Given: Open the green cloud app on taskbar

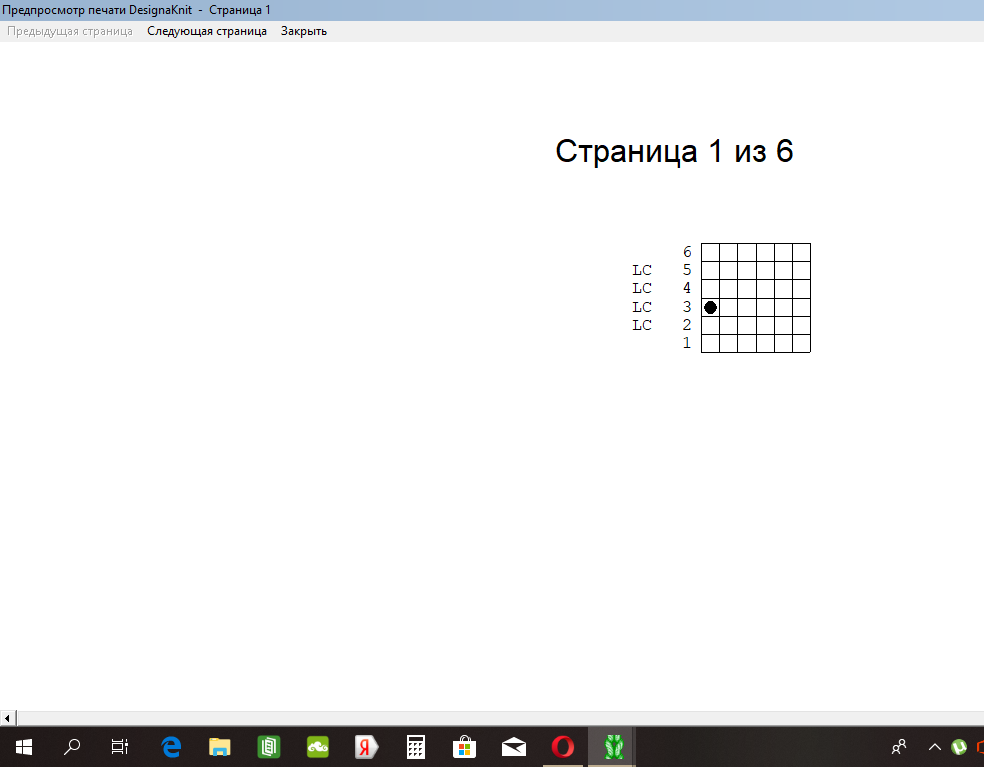Looking at the screenshot, I should [x=318, y=747].
